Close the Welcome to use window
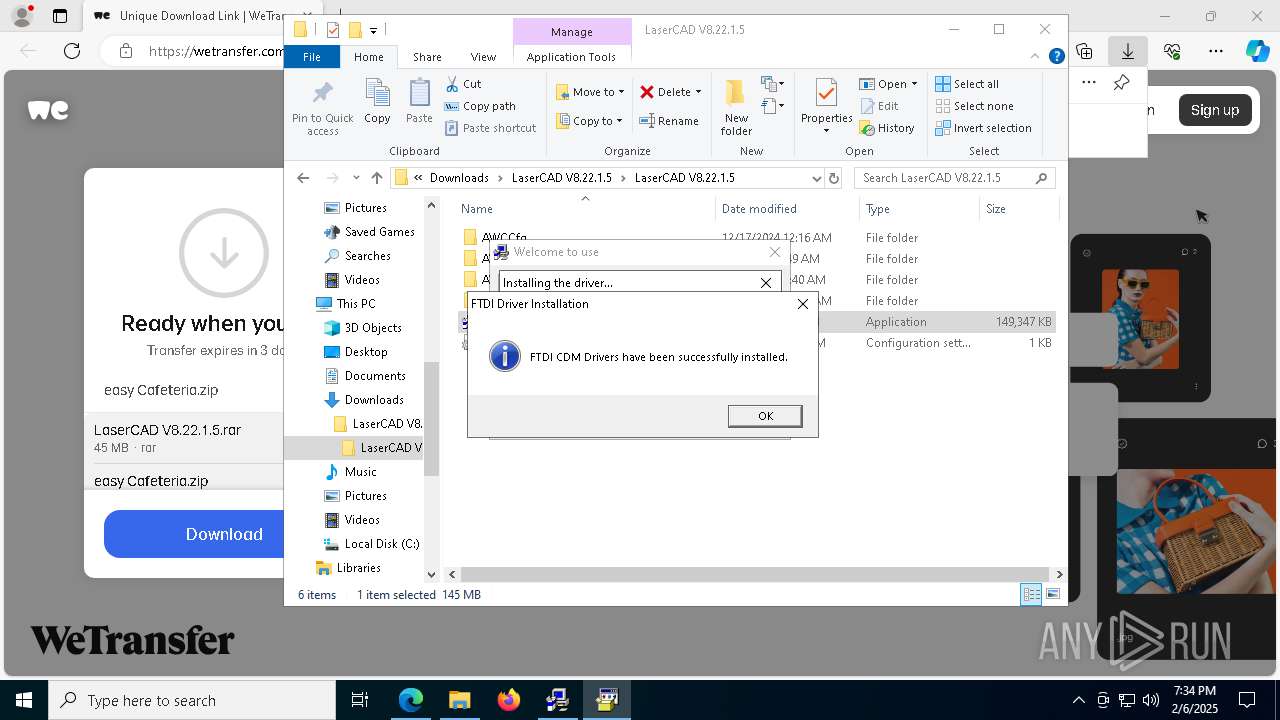1280x720 pixels. pyautogui.click(x=774, y=252)
